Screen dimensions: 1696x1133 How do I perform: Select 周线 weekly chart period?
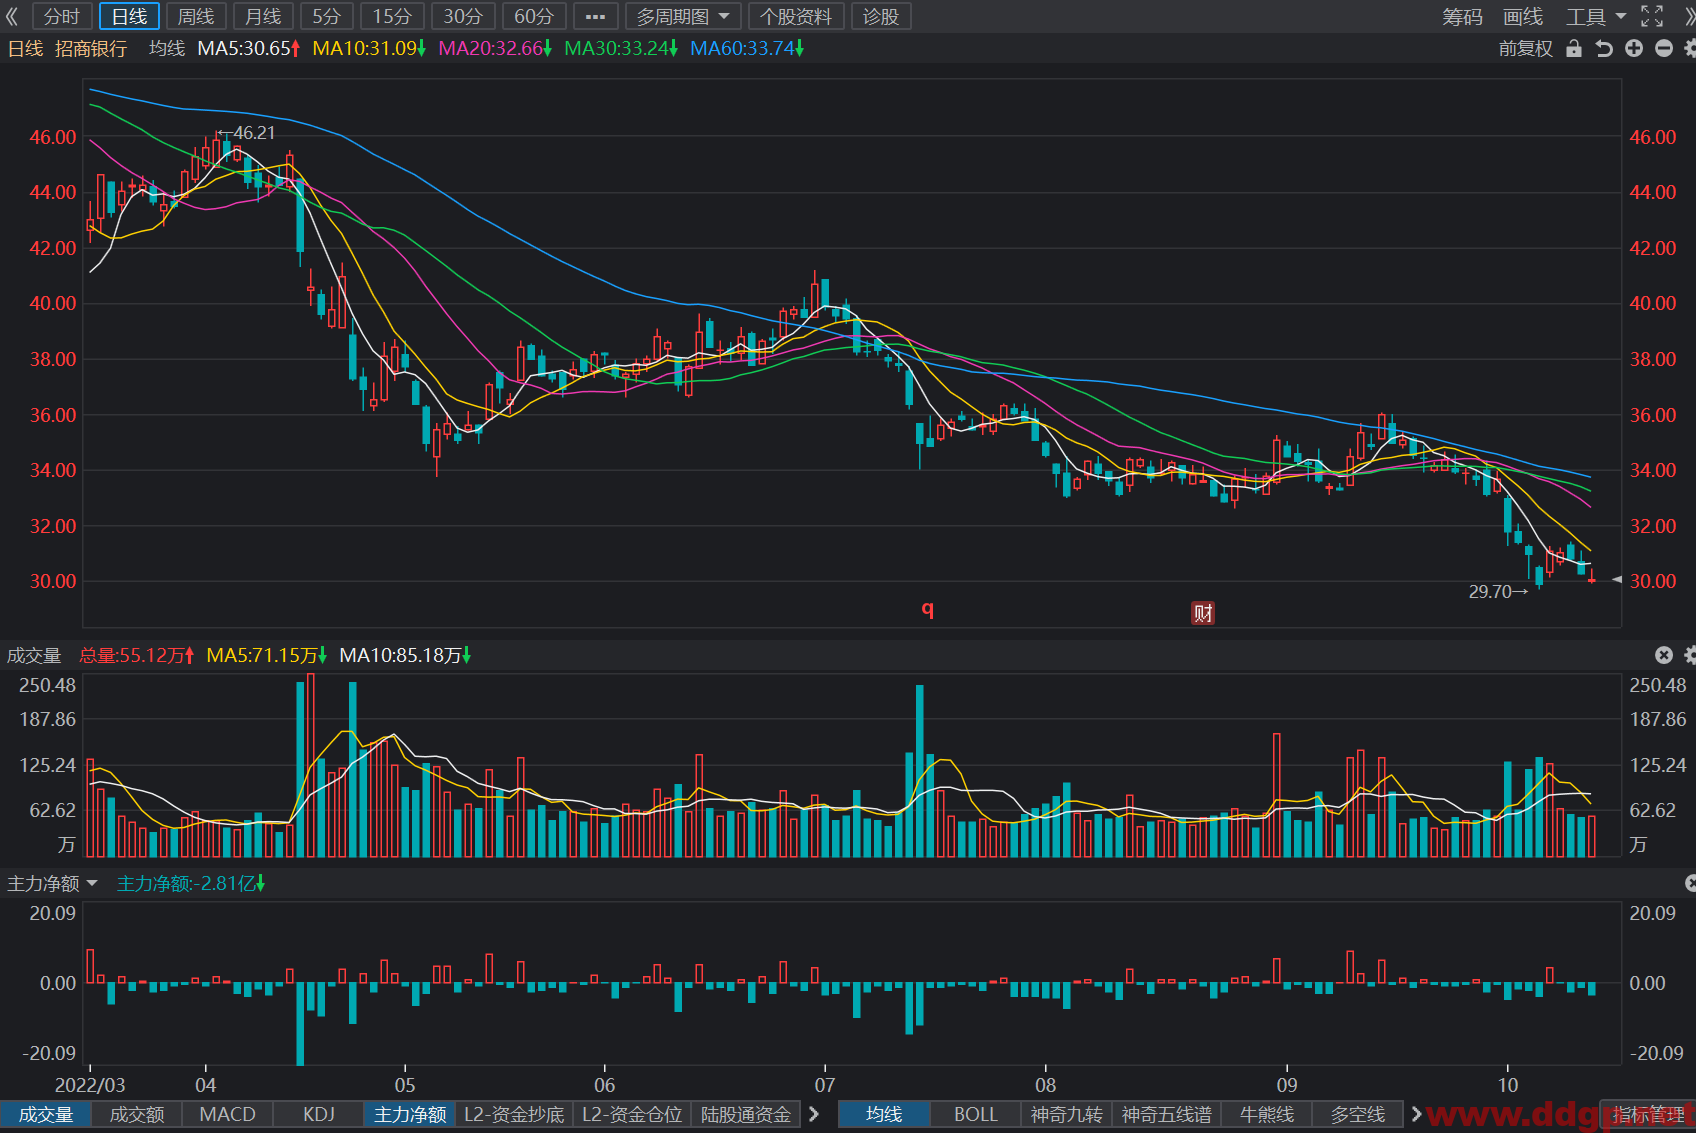pos(196,16)
